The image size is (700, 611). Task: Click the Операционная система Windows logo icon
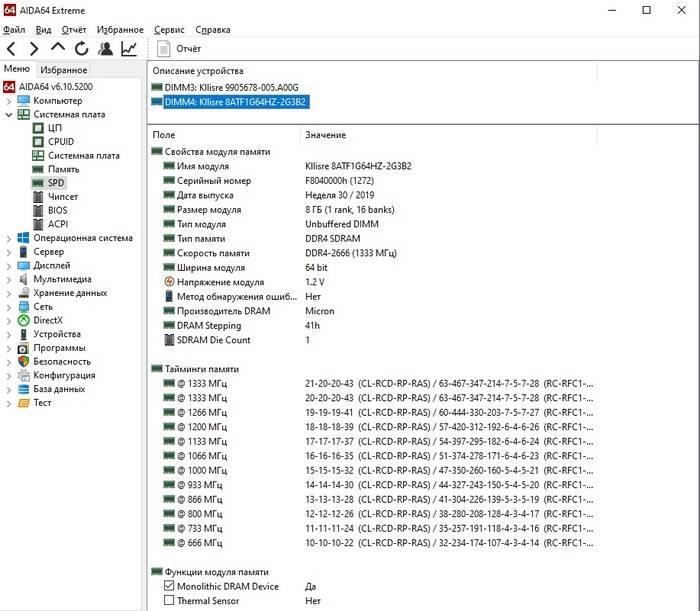click(x=24, y=238)
